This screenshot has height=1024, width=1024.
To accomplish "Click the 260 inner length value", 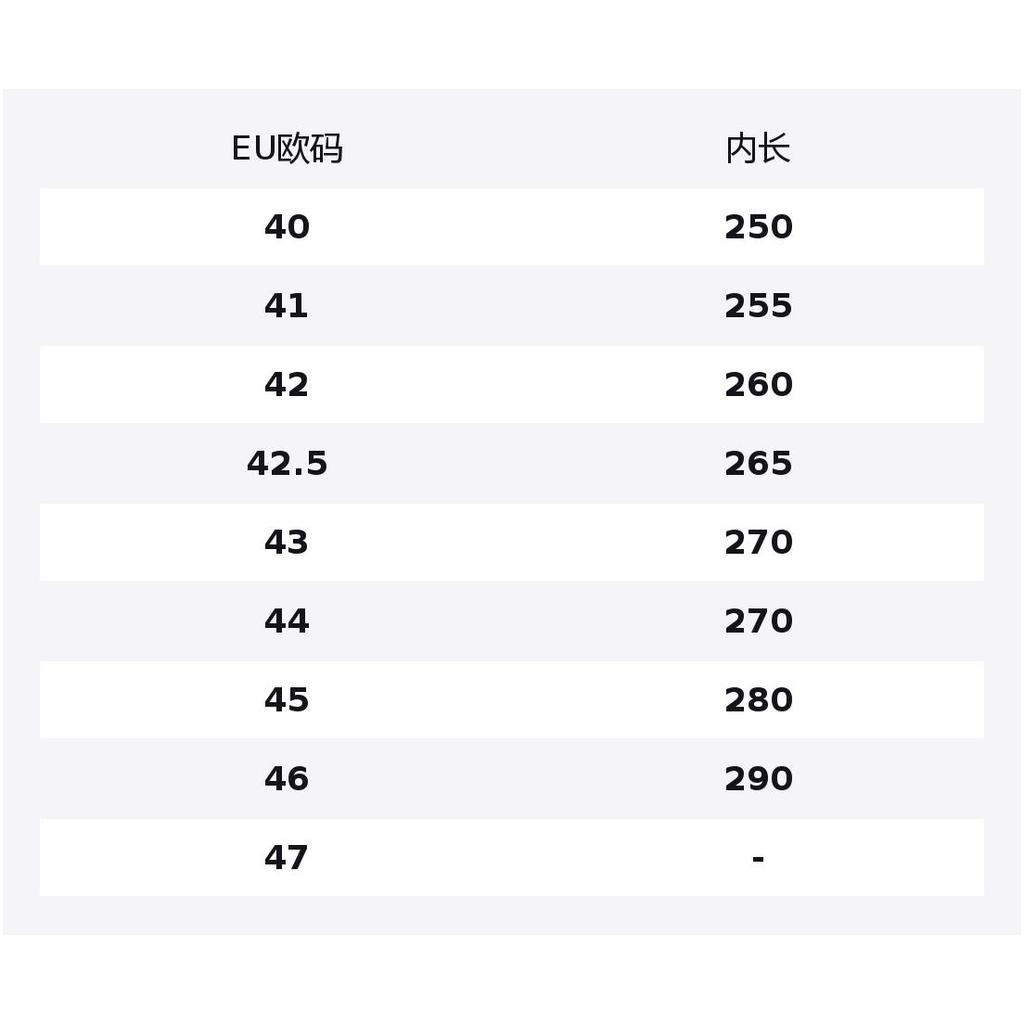I will click(x=758, y=385).
